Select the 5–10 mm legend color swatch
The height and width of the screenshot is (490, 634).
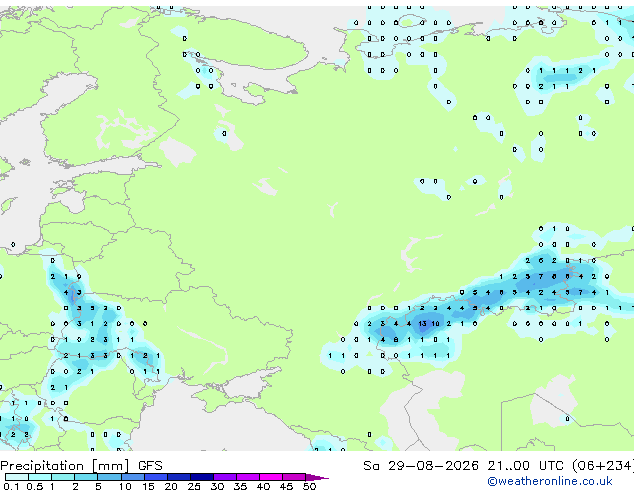click(x=109, y=477)
